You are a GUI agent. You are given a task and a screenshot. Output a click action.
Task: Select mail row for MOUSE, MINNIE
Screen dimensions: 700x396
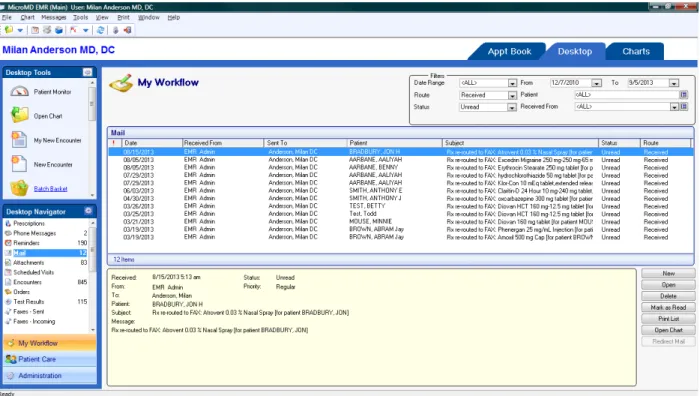400,221
